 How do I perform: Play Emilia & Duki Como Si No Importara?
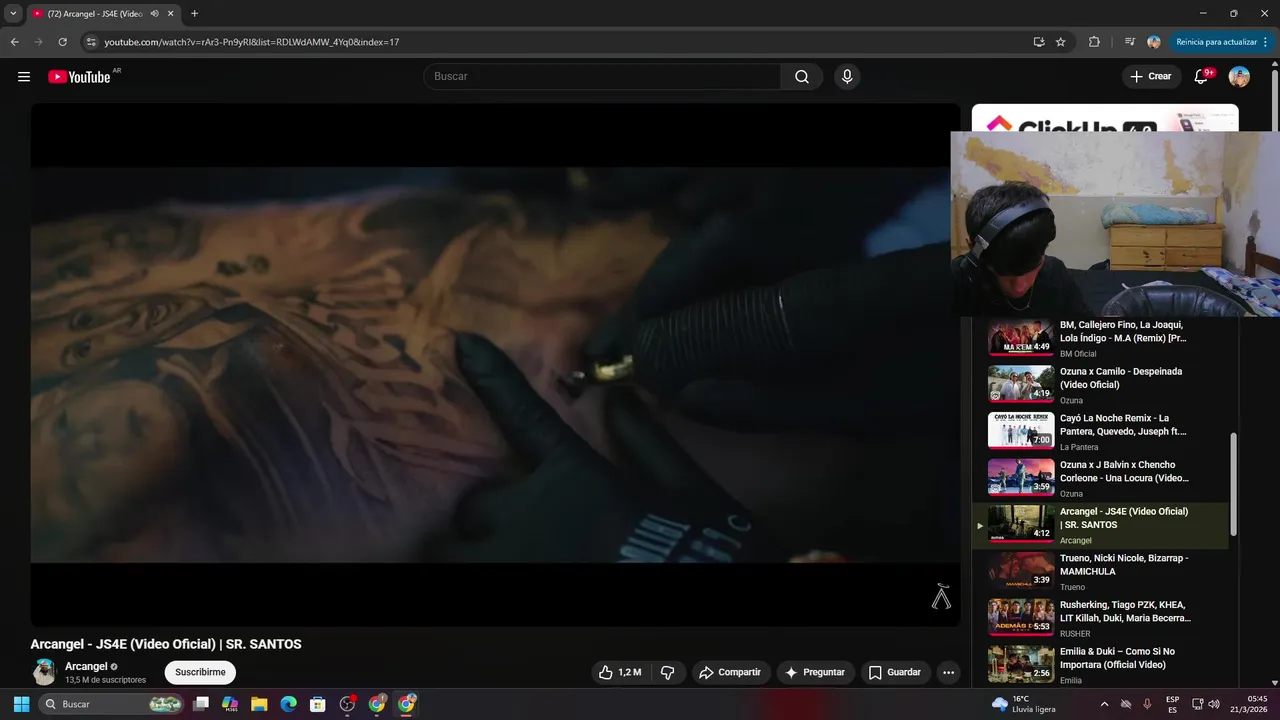point(1100,665)
